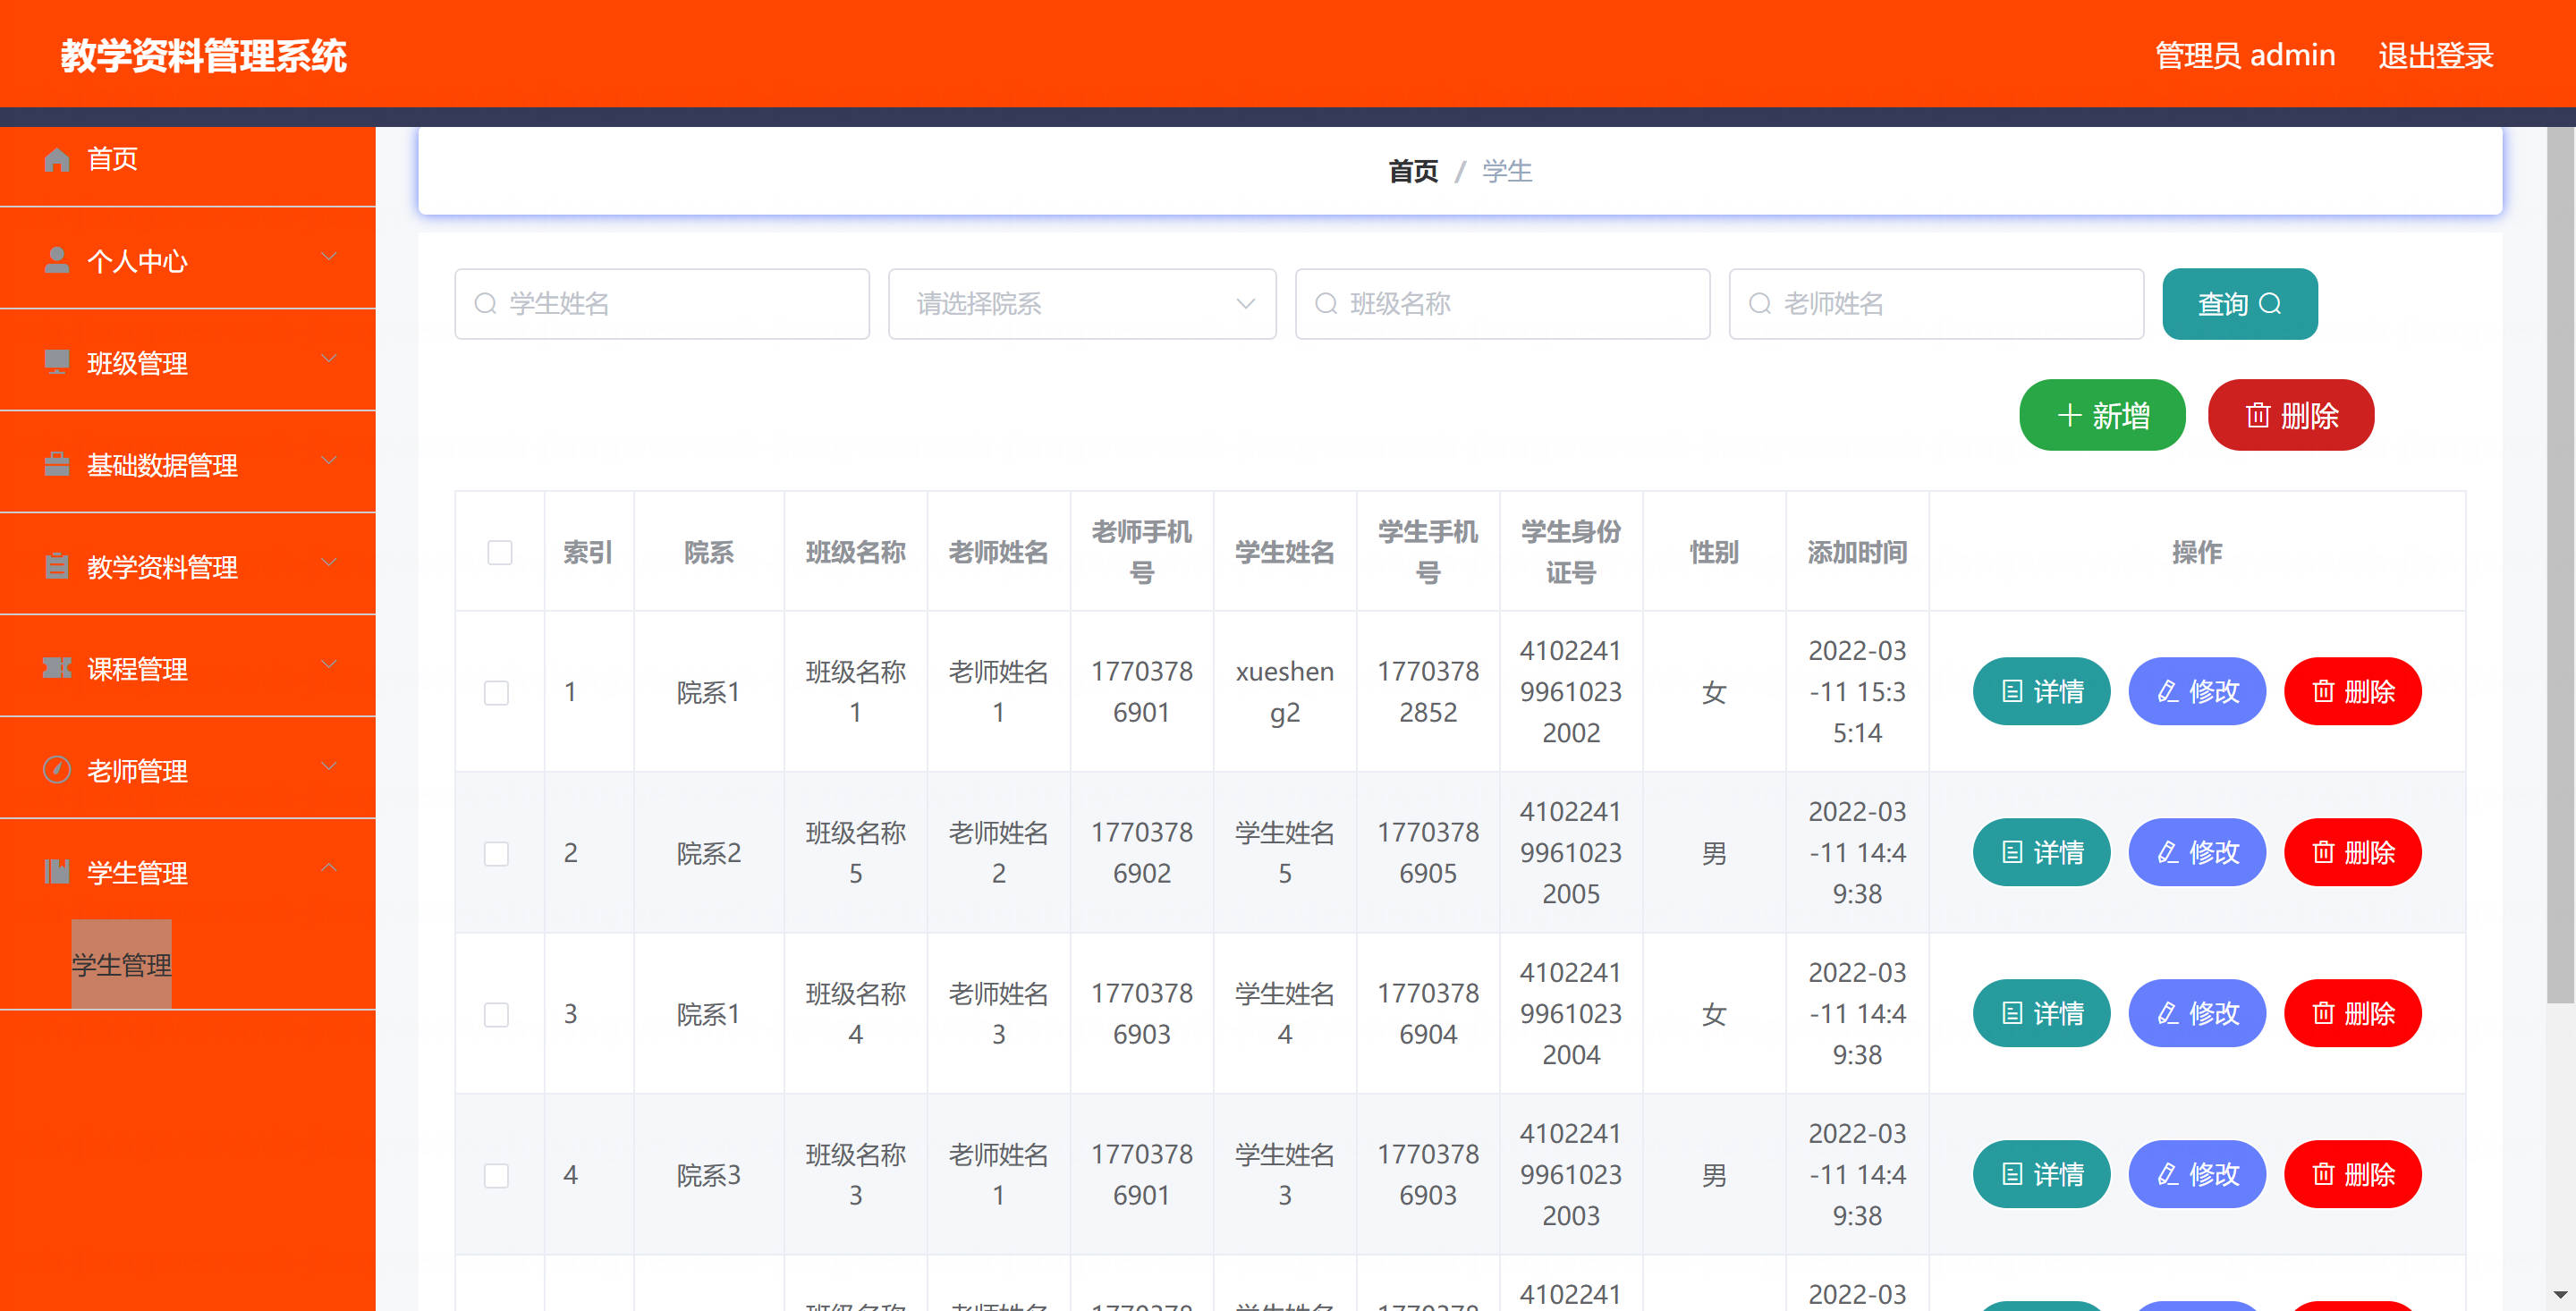Click the magnifier icon in 老师姓名 field

pyautogui.click(x=1760, y=304)
